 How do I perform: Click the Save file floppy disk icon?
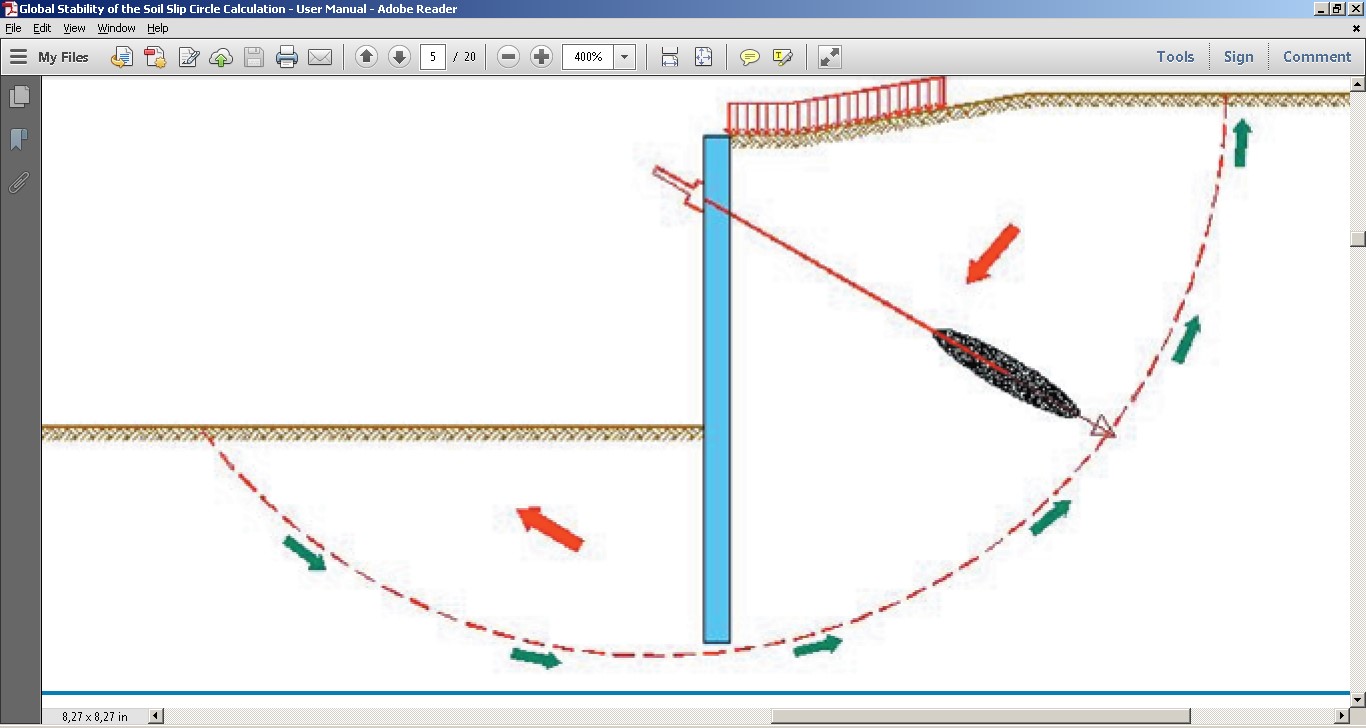[x=254, y=57]
